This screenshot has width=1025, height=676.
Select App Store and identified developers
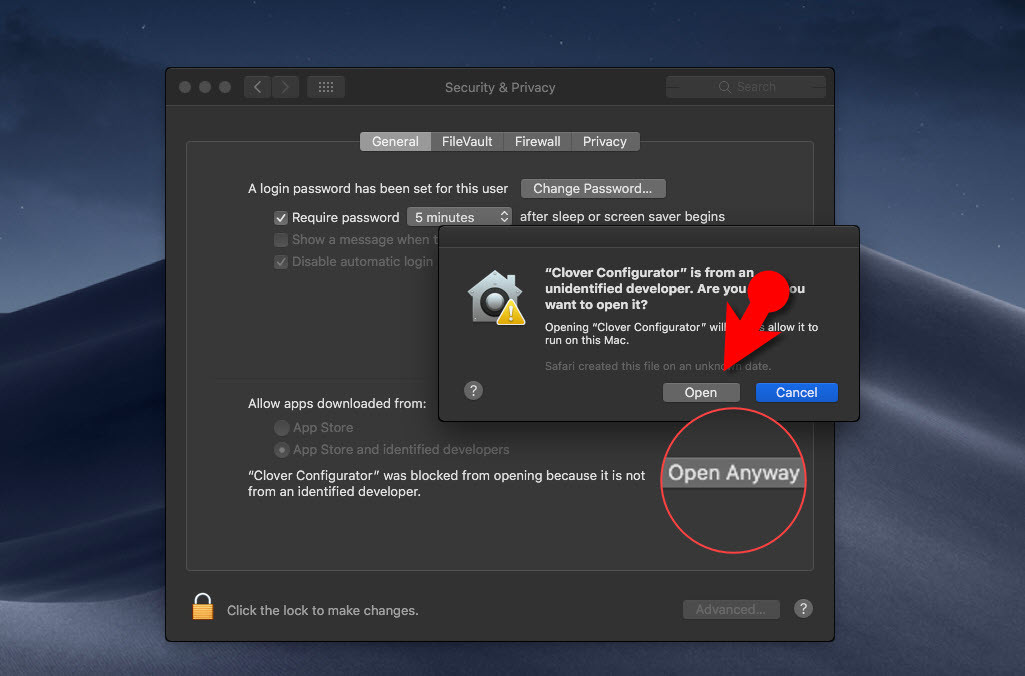pos(282,450)
